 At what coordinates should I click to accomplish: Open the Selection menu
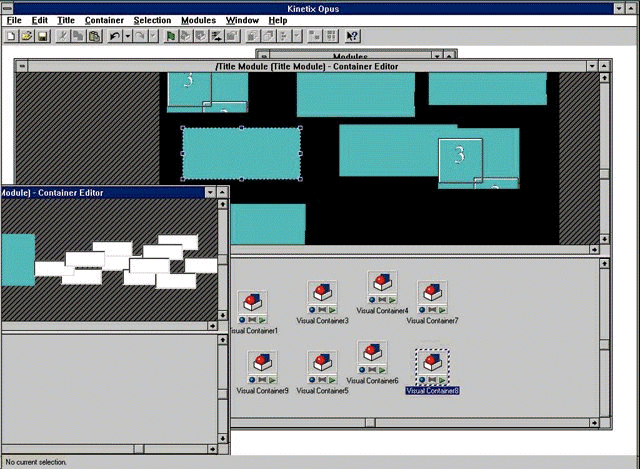coord(153,20)
